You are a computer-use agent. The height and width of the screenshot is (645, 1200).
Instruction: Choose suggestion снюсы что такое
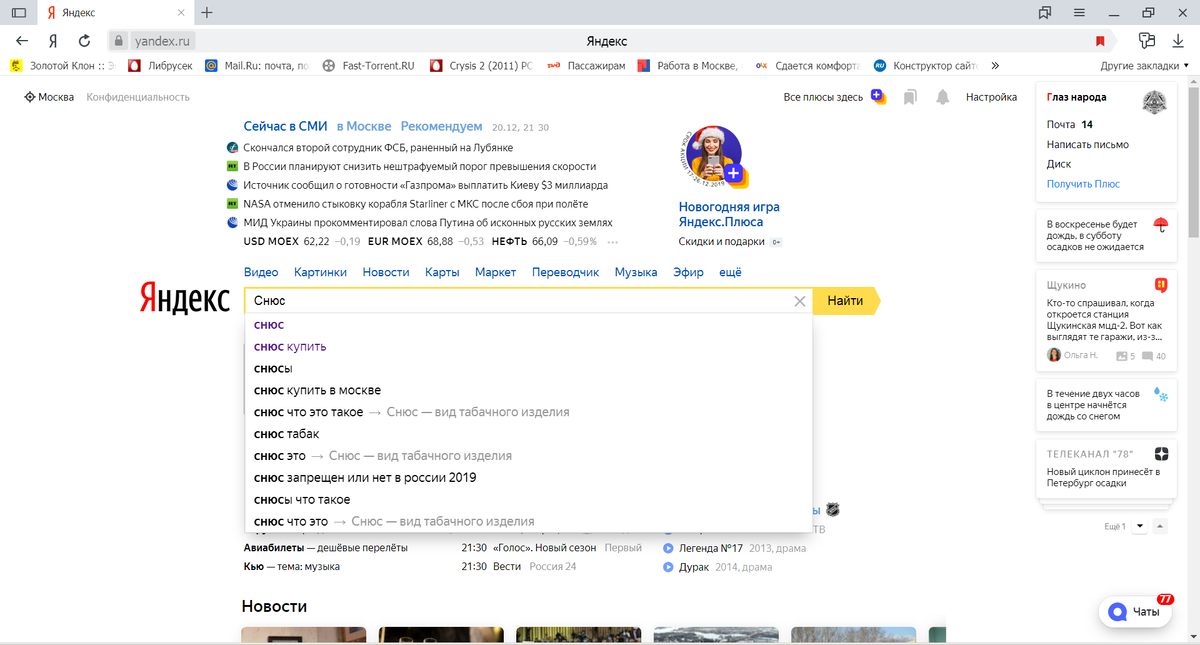click(528, 500)
